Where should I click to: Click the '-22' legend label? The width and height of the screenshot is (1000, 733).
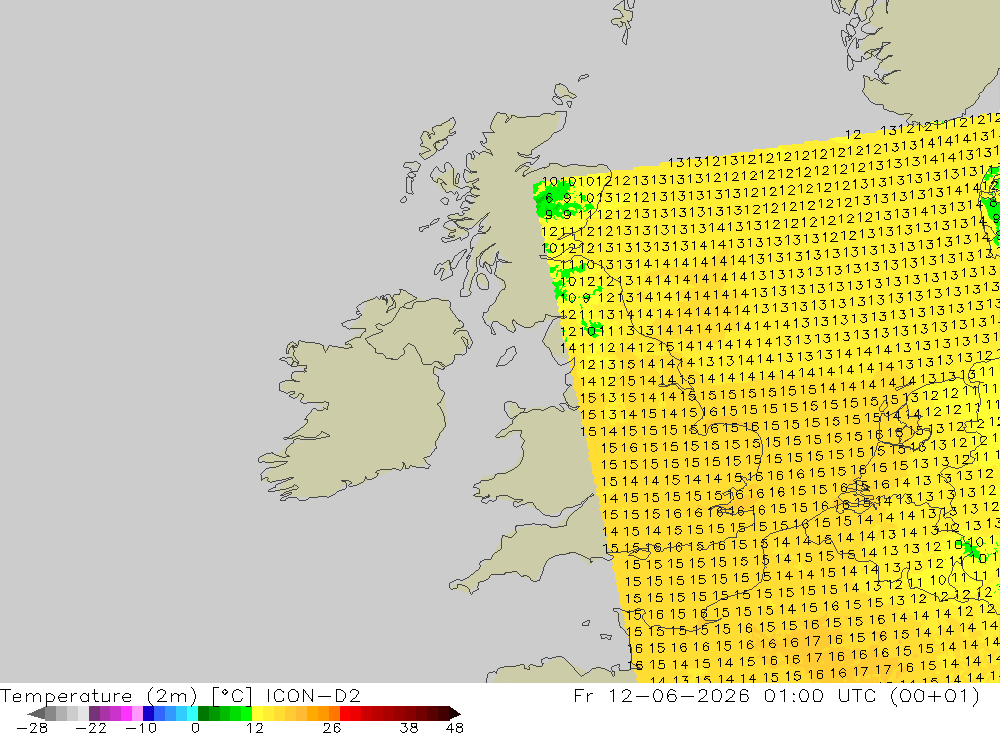click(x=91, y=728)
